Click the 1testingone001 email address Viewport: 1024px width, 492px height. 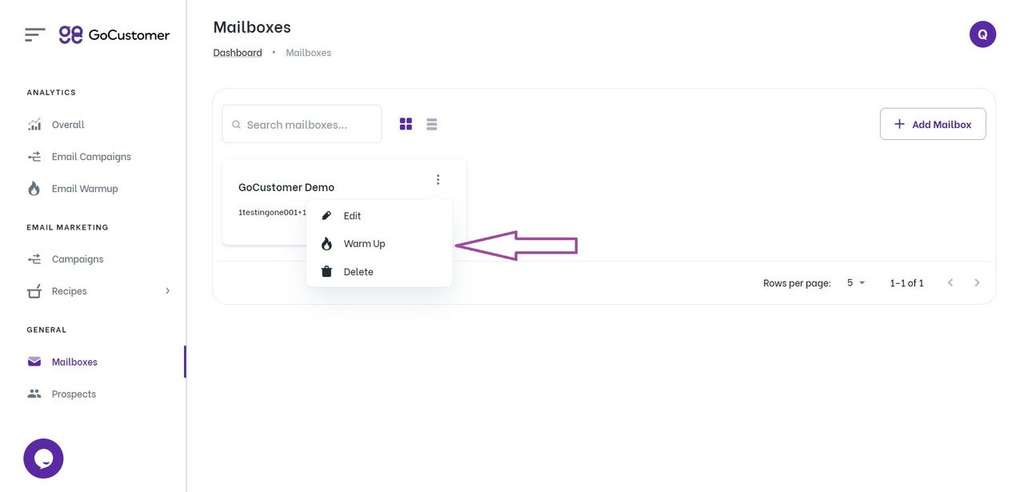pos(272,212)
